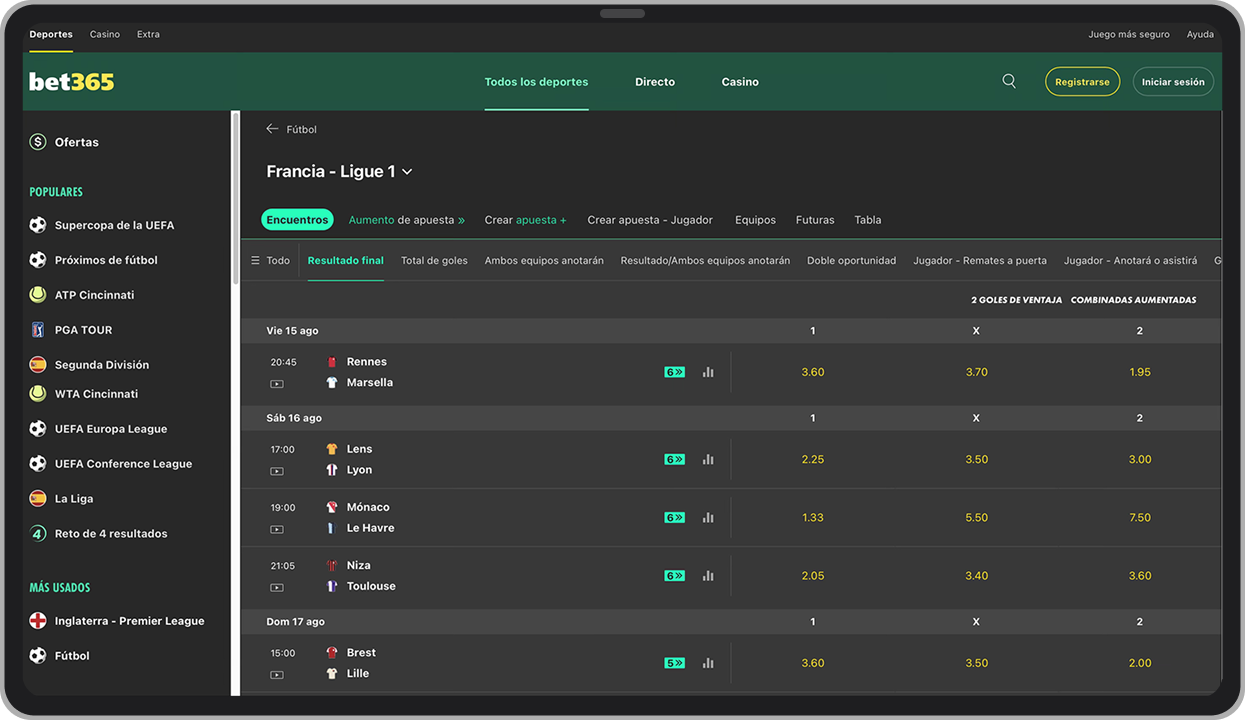Image resolution: width=1245 pixels, height=720 pixels.
Task: Click the sidebar vertical scrollbar
Action: tap(236, 200)
